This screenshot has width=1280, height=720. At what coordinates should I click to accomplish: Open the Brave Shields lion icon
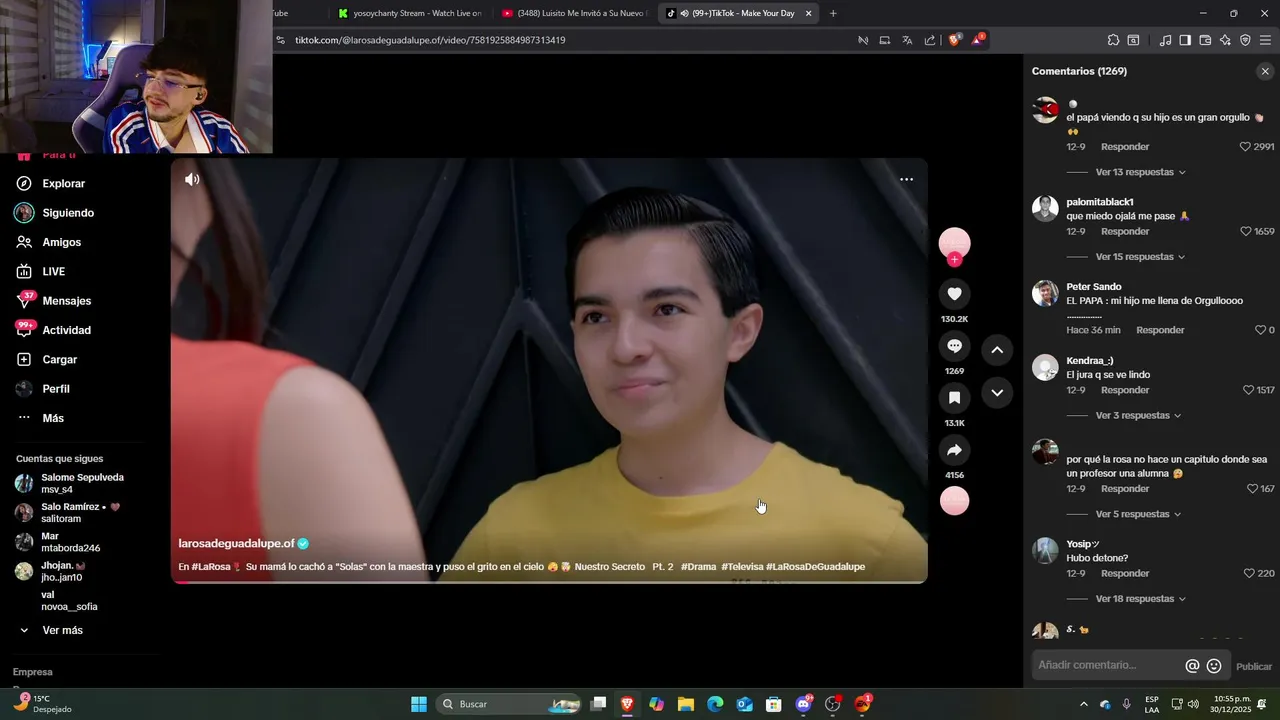[954, 40]
